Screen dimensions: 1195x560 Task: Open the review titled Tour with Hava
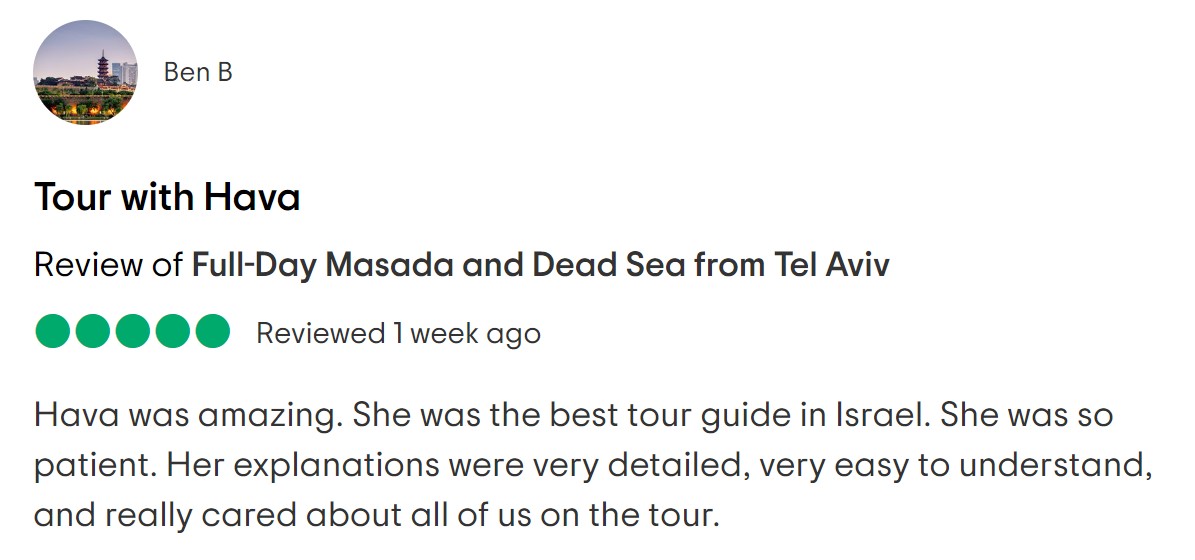click(167, 197)
